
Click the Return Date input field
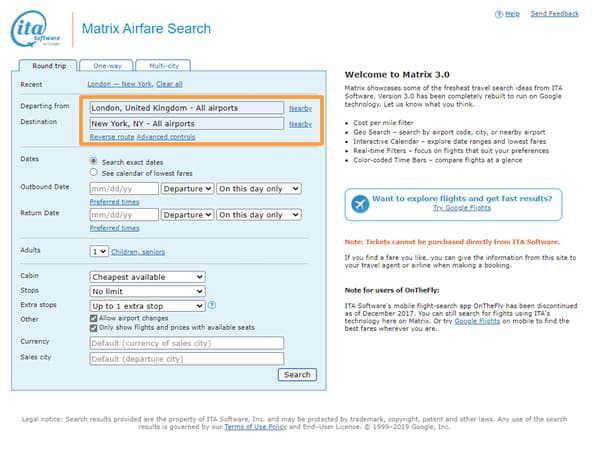(124, 215)
